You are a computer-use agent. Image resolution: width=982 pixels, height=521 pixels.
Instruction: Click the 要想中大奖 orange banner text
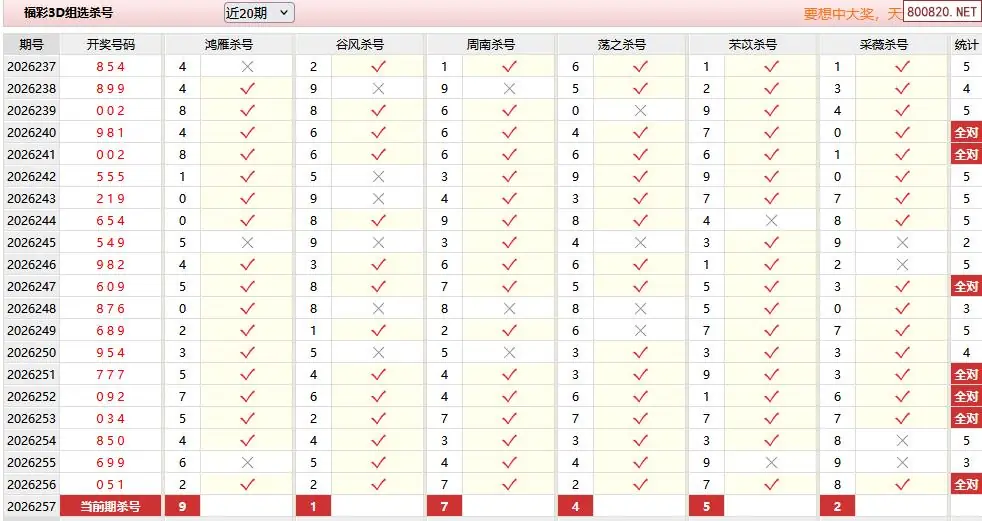(842, 14)
